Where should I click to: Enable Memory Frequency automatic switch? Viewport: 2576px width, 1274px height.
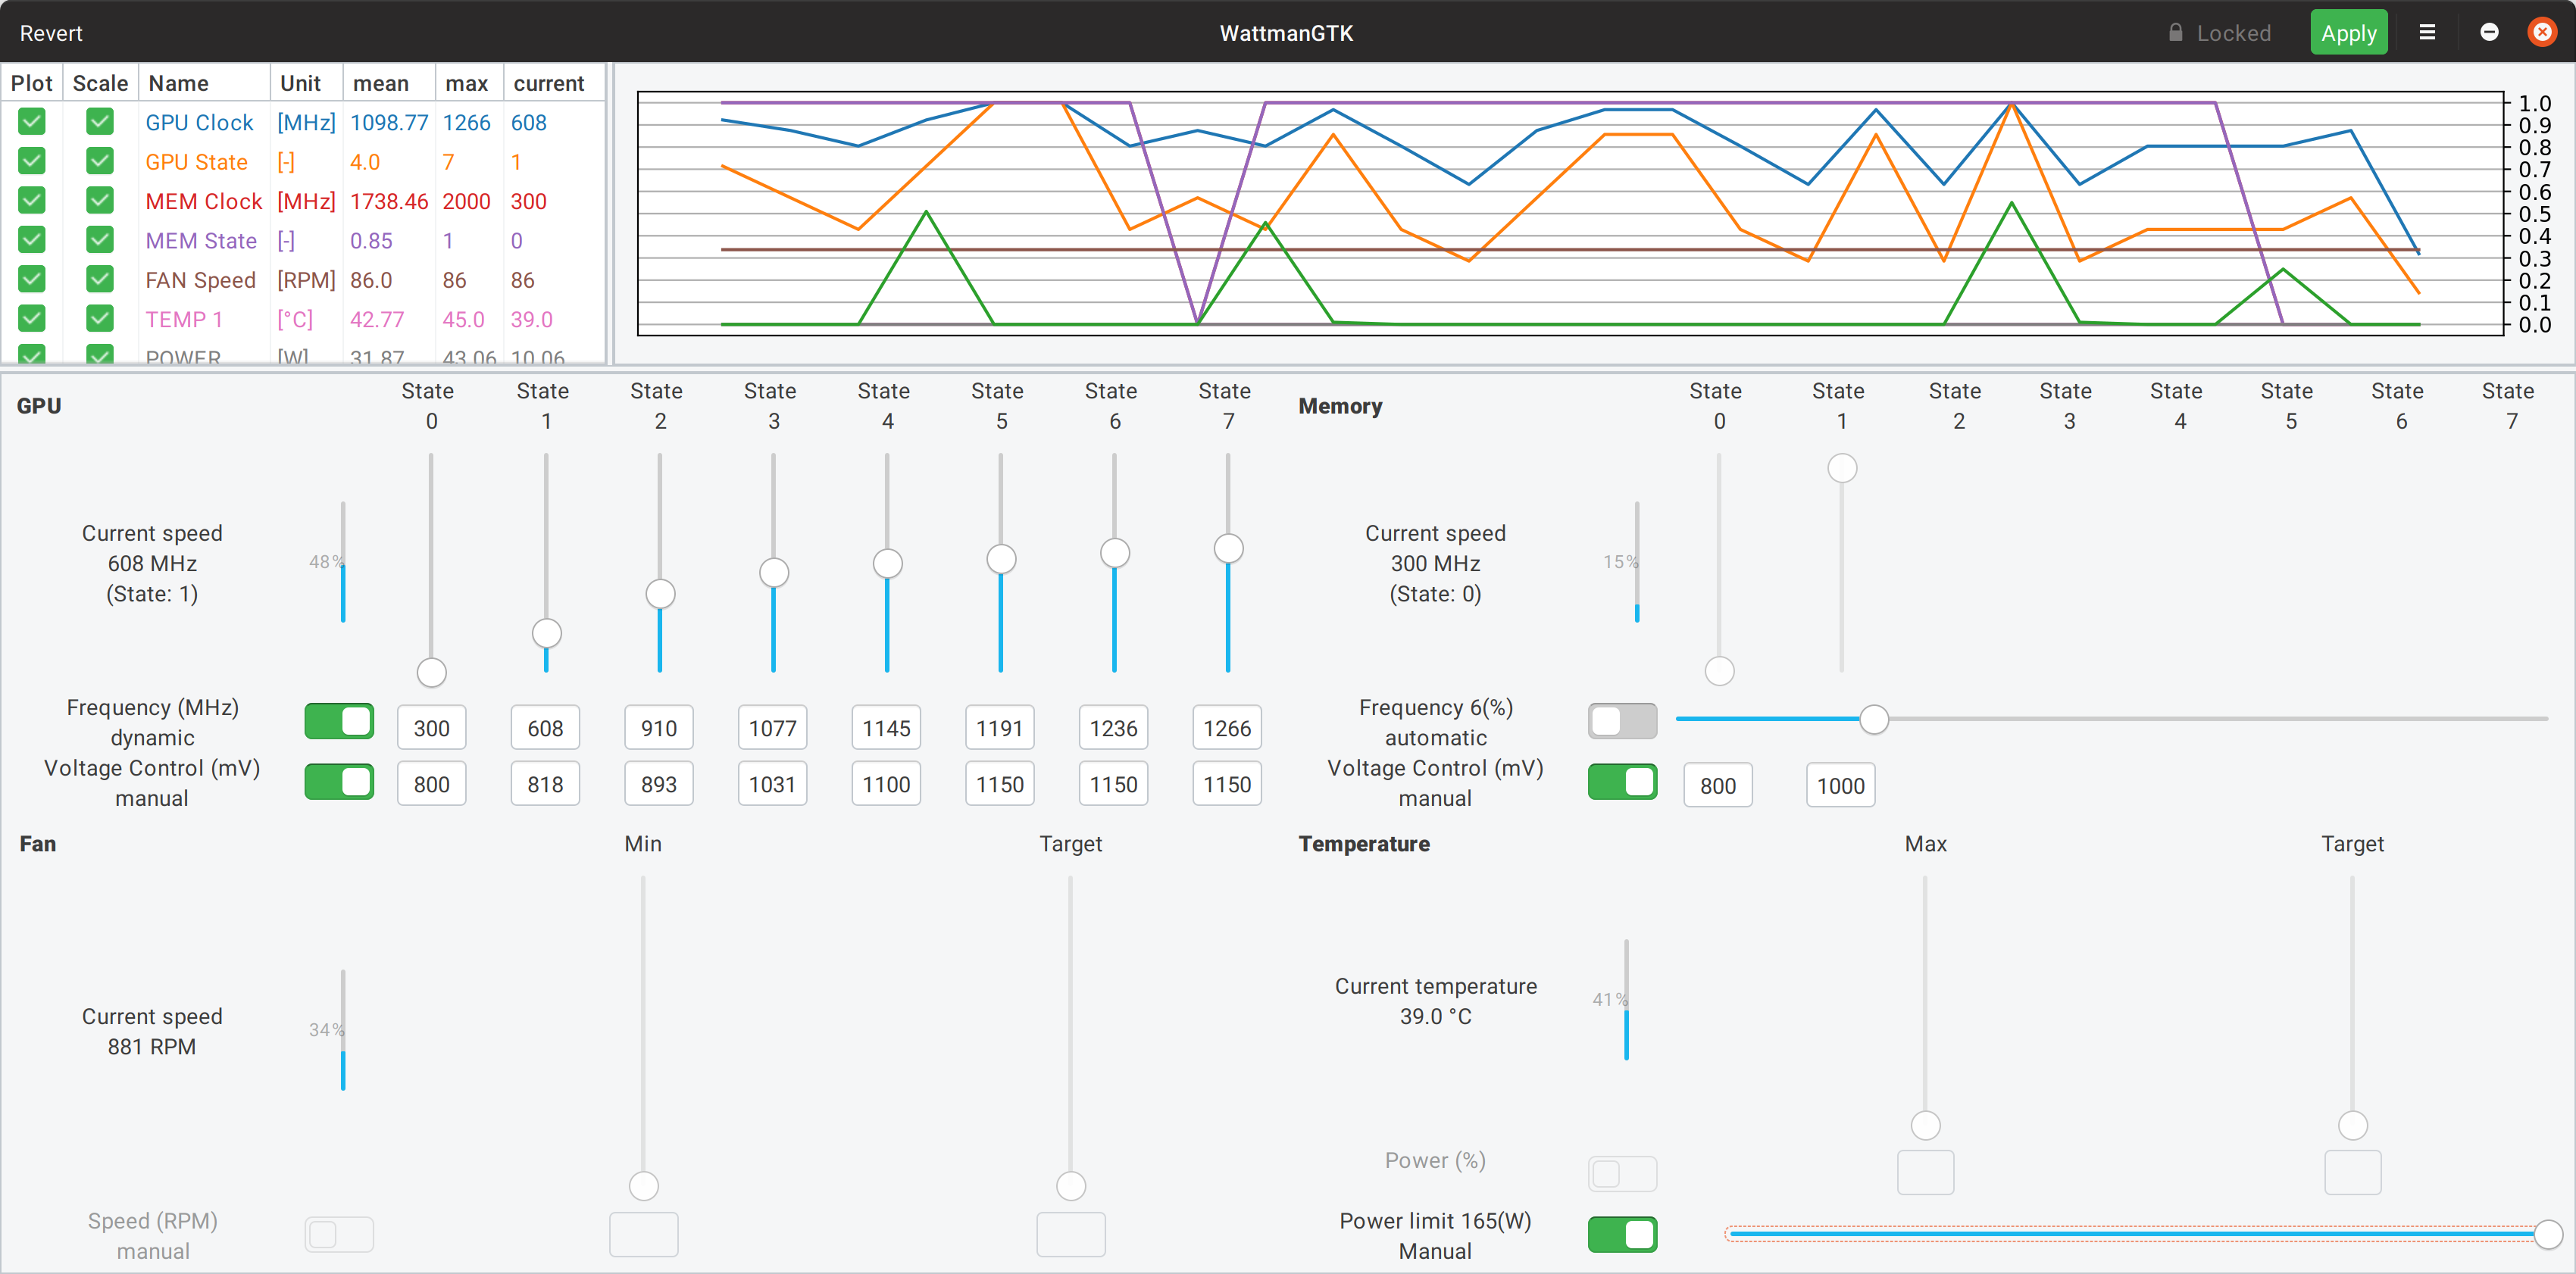click(1622, 721)
